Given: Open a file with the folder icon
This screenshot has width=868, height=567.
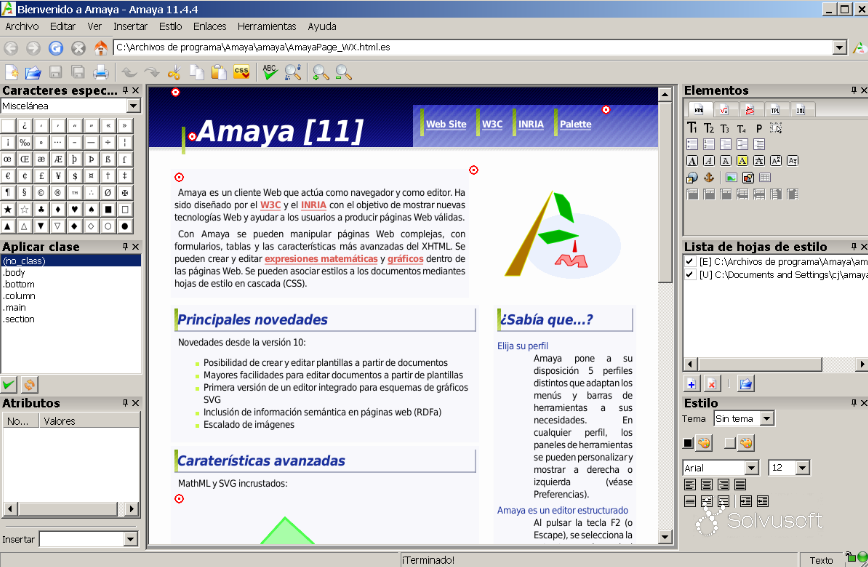Looking at the screenshot, I should point(33,72).
